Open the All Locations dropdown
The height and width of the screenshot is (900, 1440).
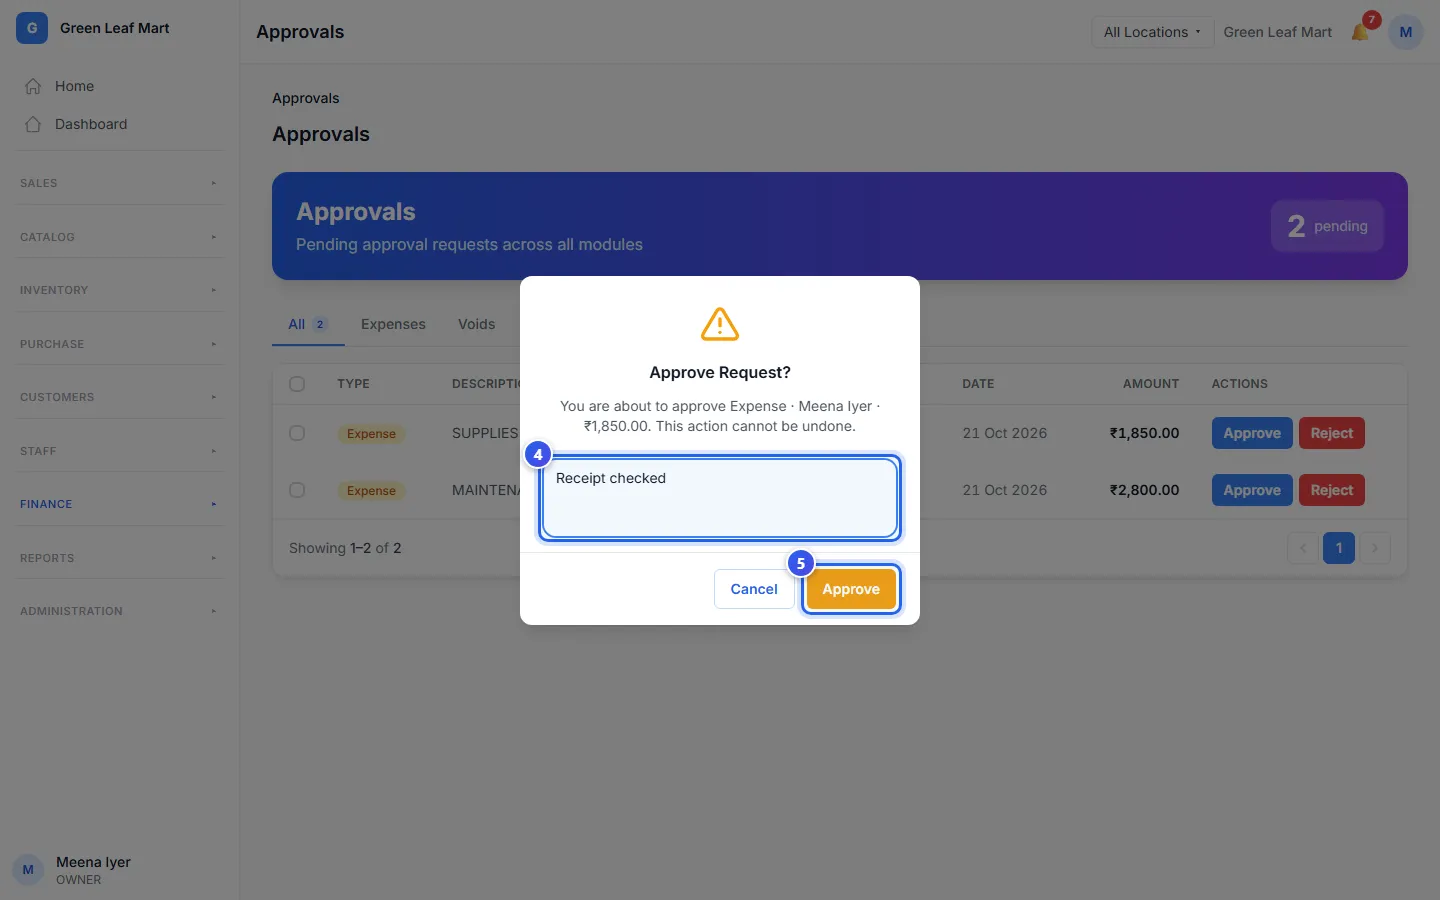1152,32
